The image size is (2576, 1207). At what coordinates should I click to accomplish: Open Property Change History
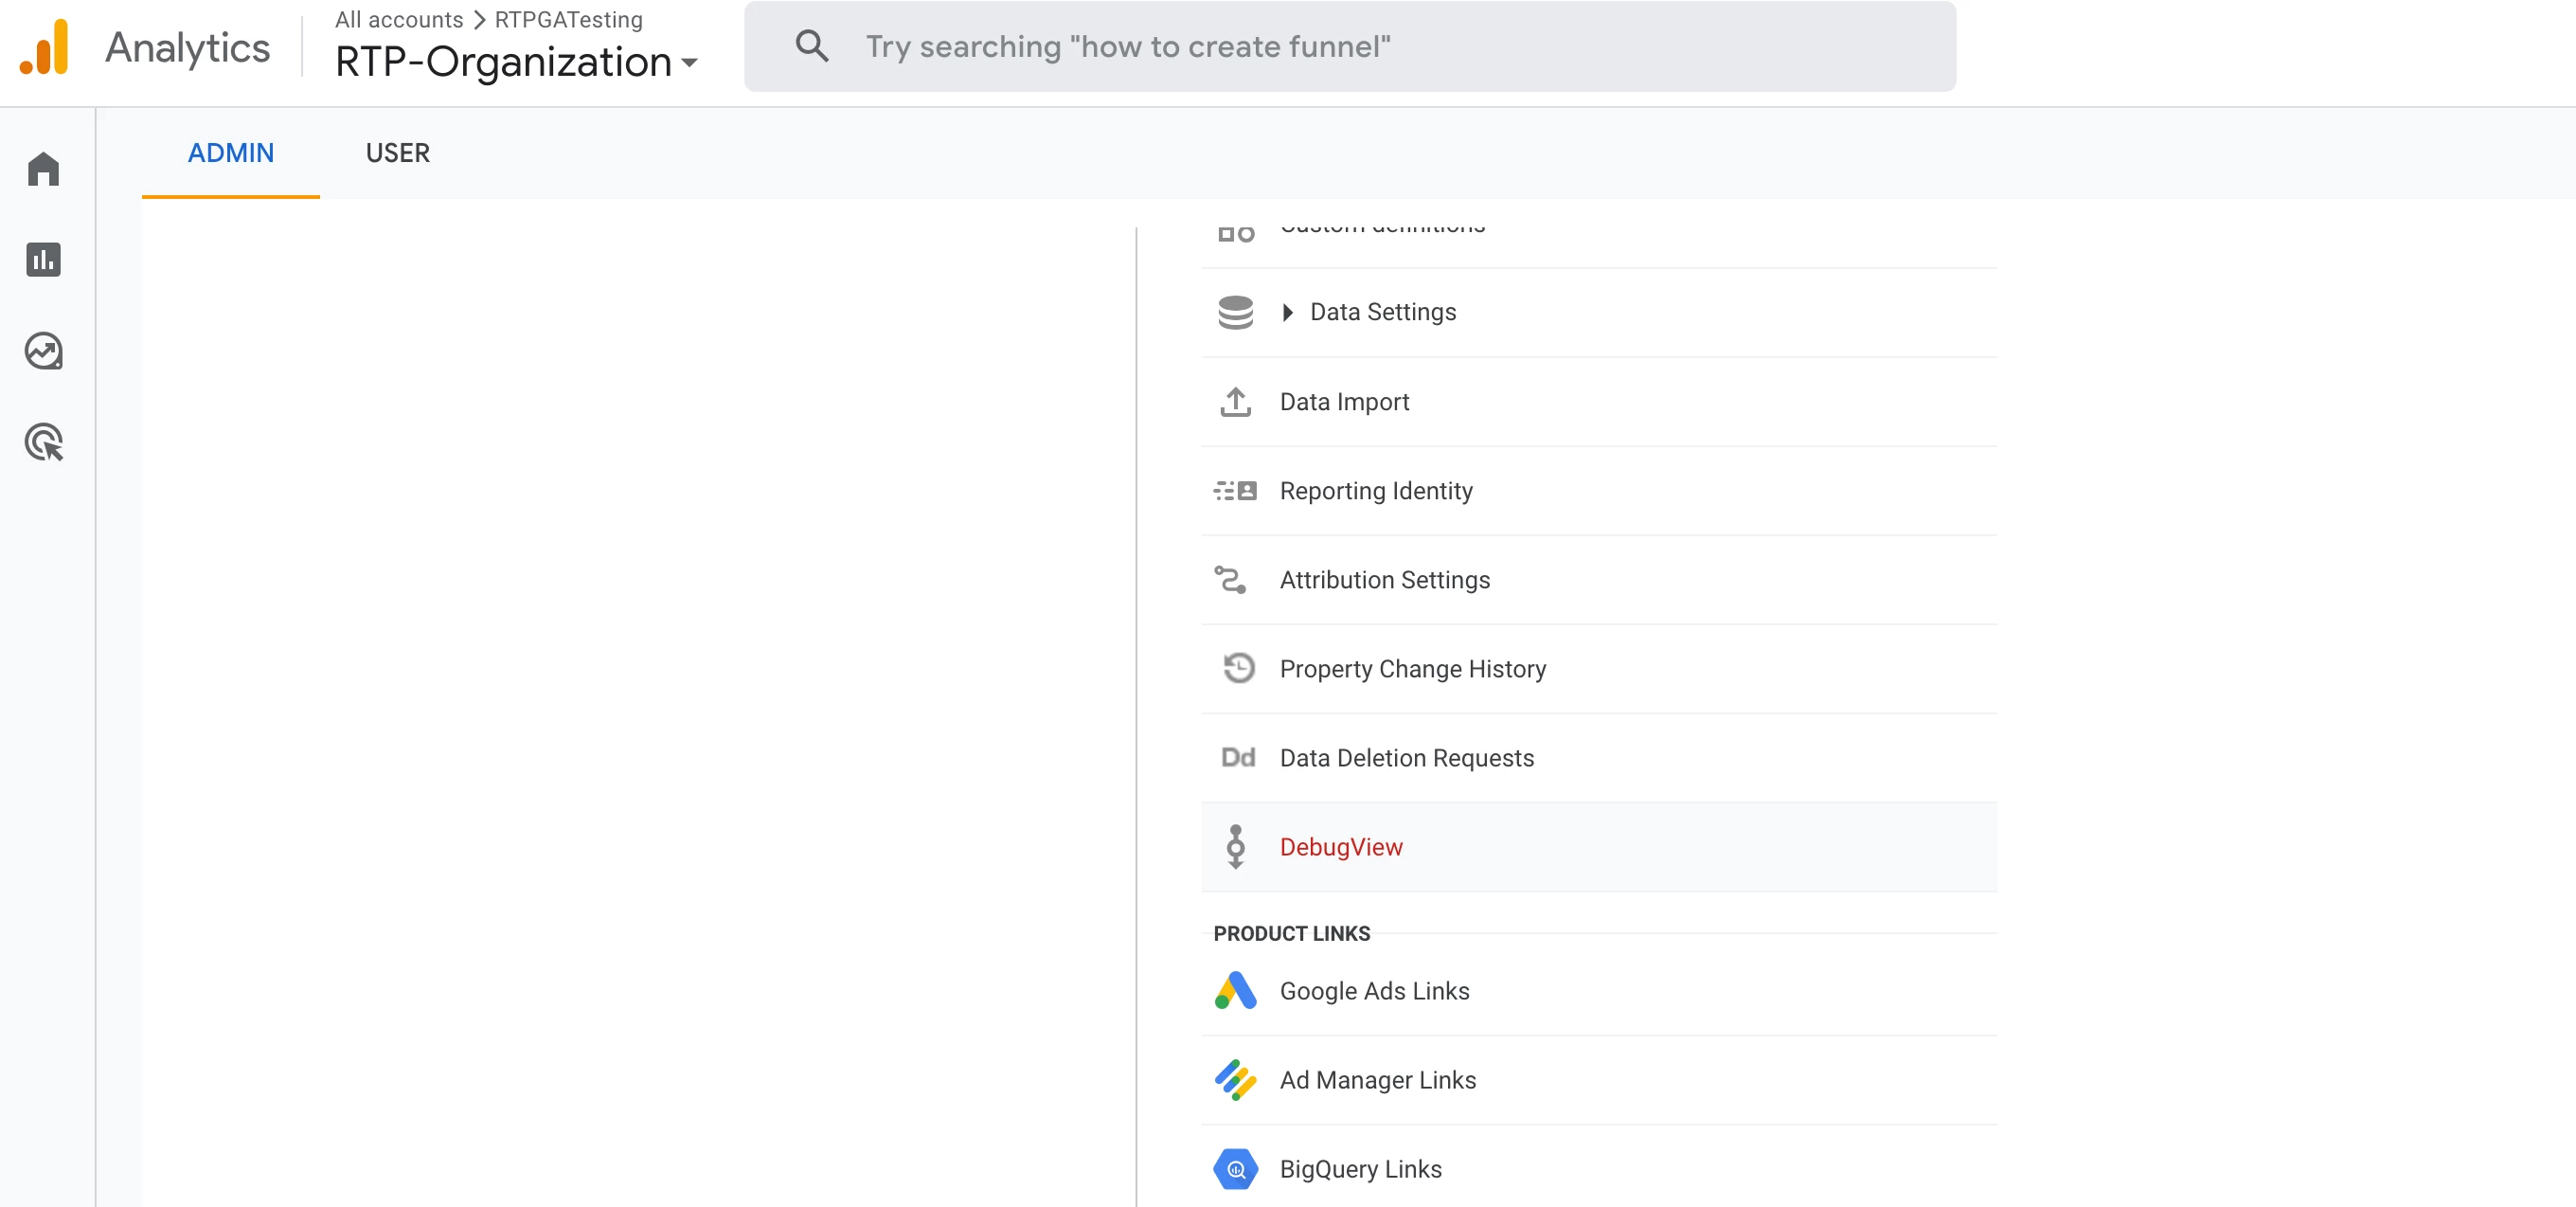pos(1412,669)
